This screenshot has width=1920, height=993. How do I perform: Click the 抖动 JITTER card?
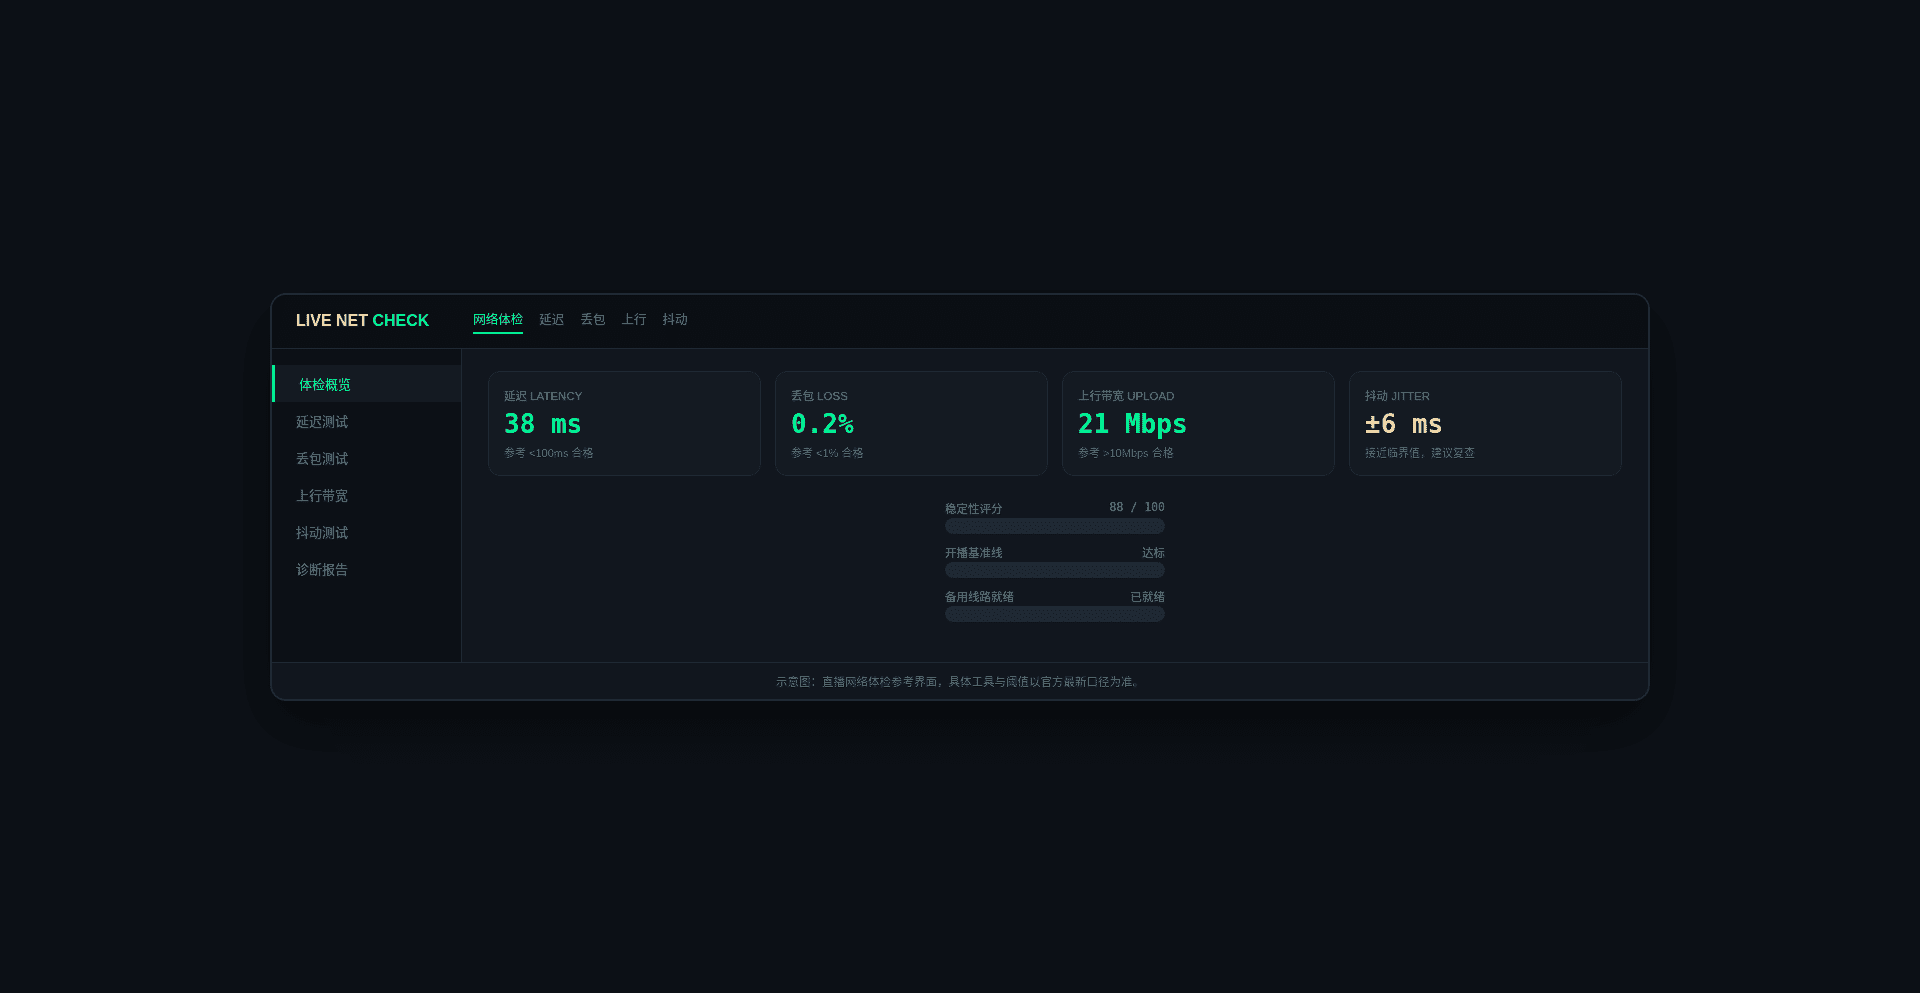[1485, 423]
